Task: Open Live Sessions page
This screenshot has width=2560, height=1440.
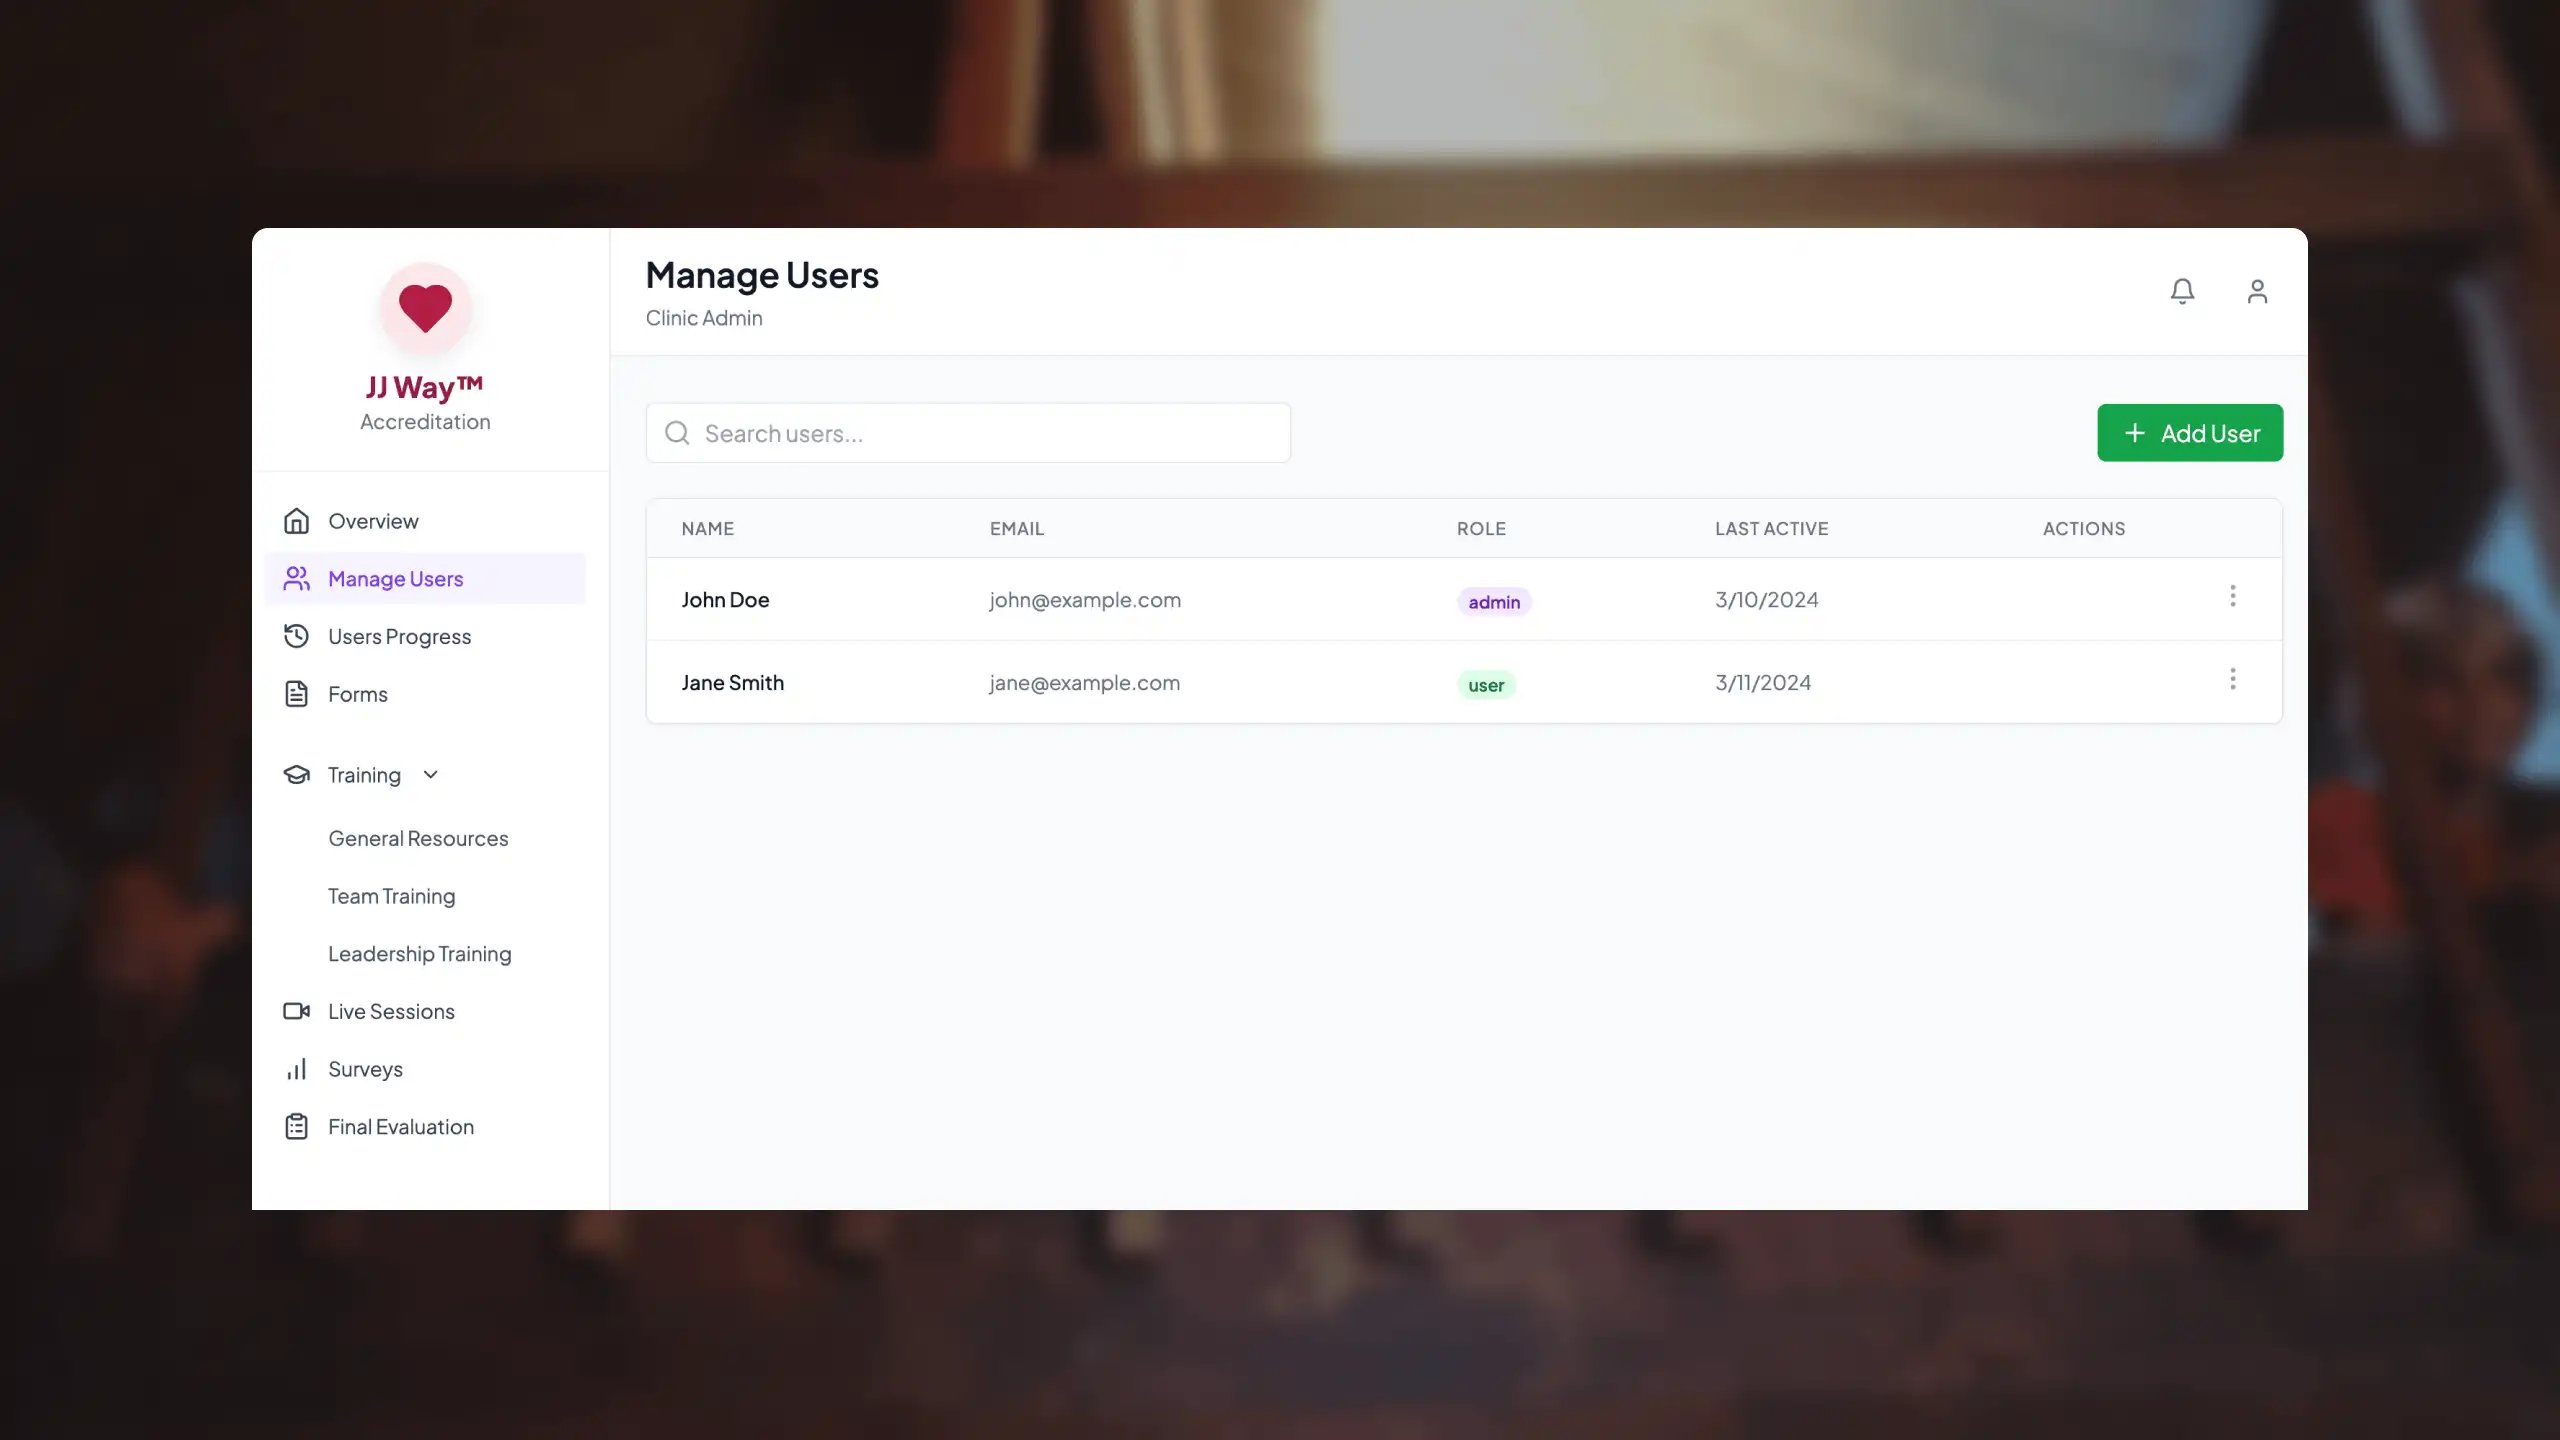Action: pyautogui.click(x=425, y=1011)
